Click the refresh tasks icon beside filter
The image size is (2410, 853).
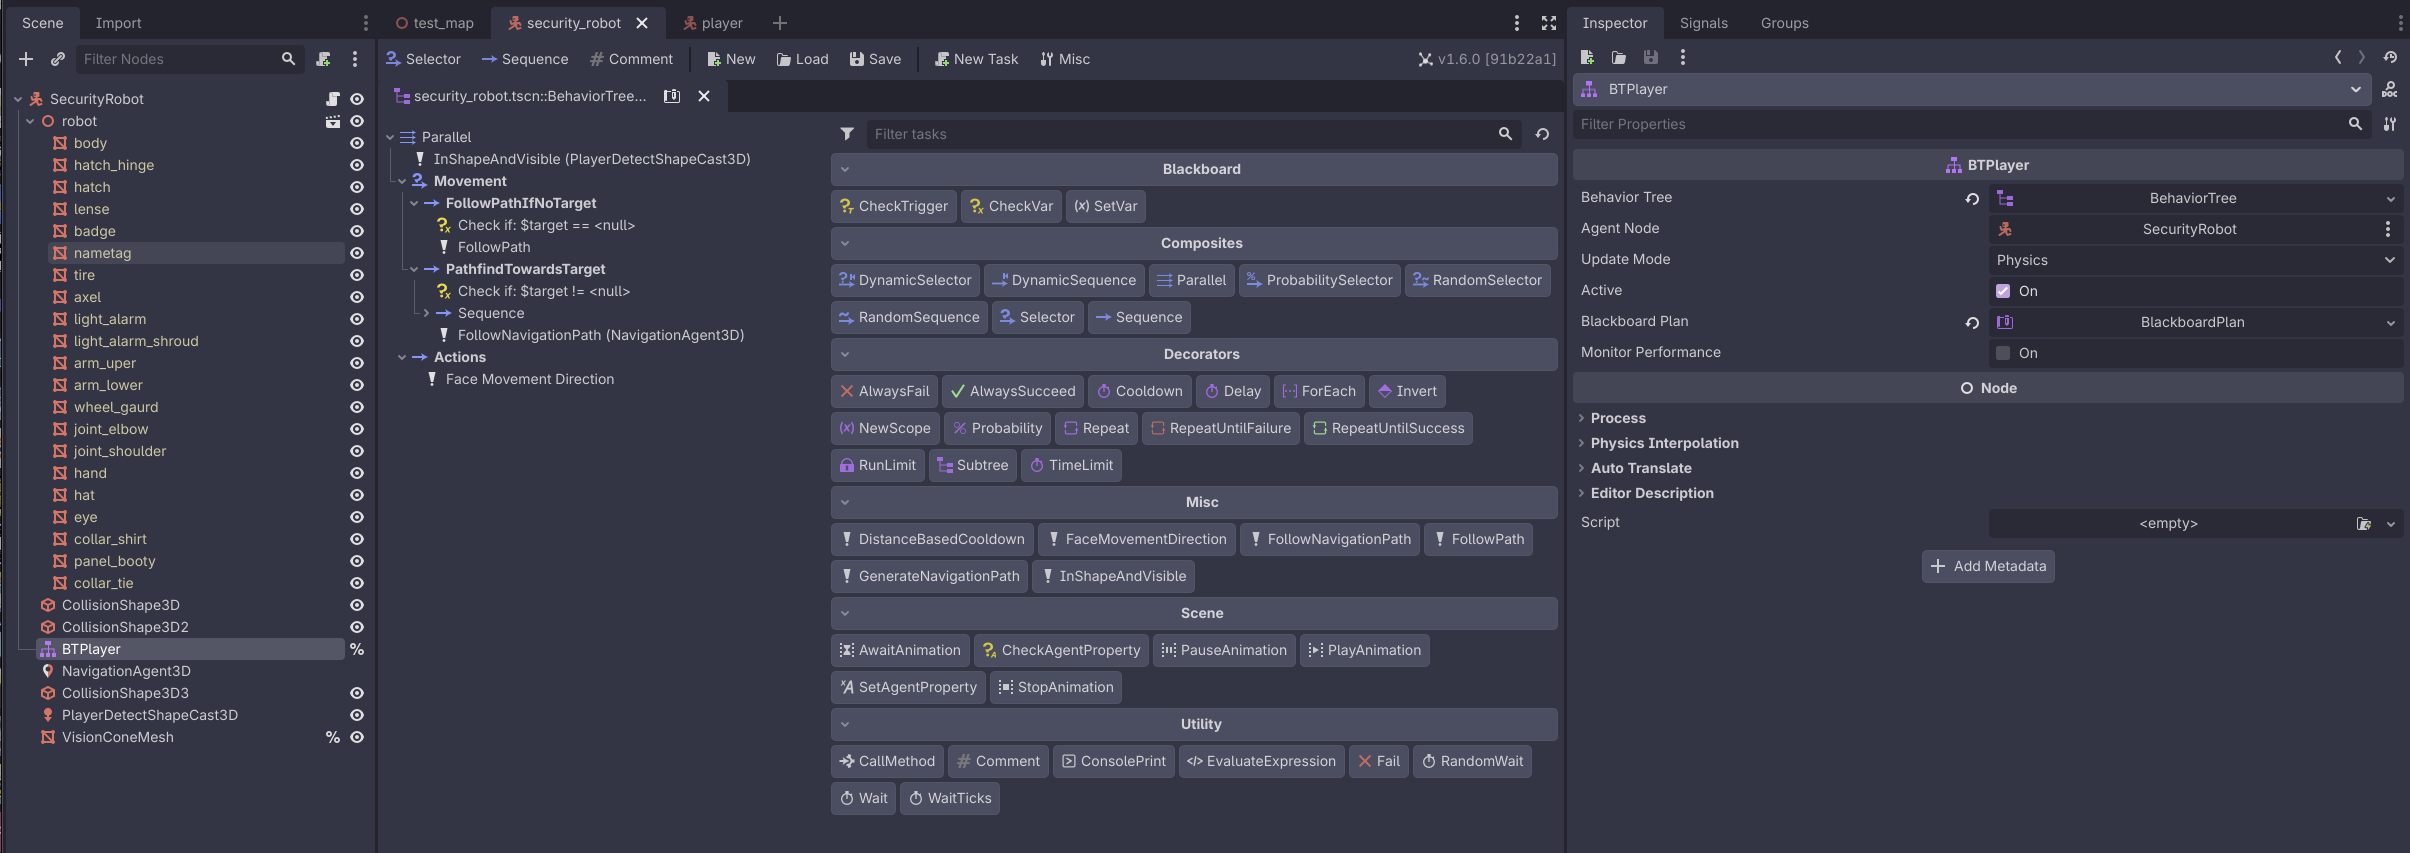tap(1542, 134)
